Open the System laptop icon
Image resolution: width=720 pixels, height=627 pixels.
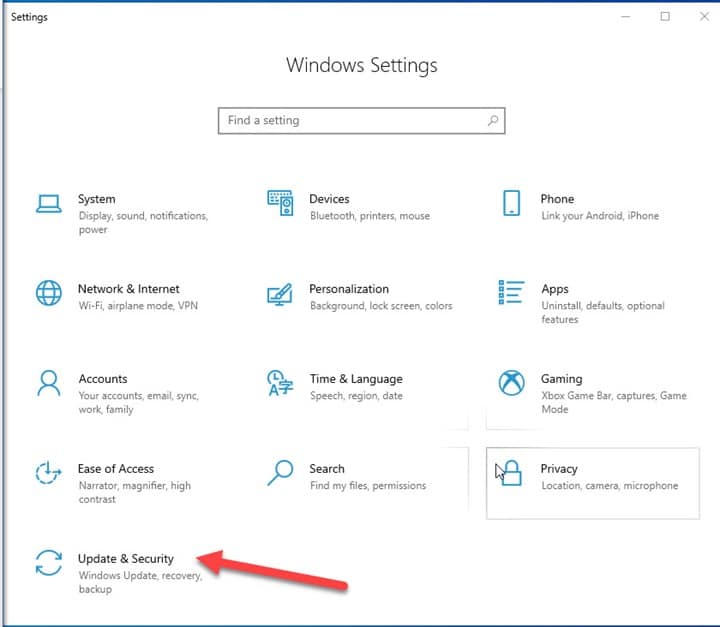tap(49, 203)
